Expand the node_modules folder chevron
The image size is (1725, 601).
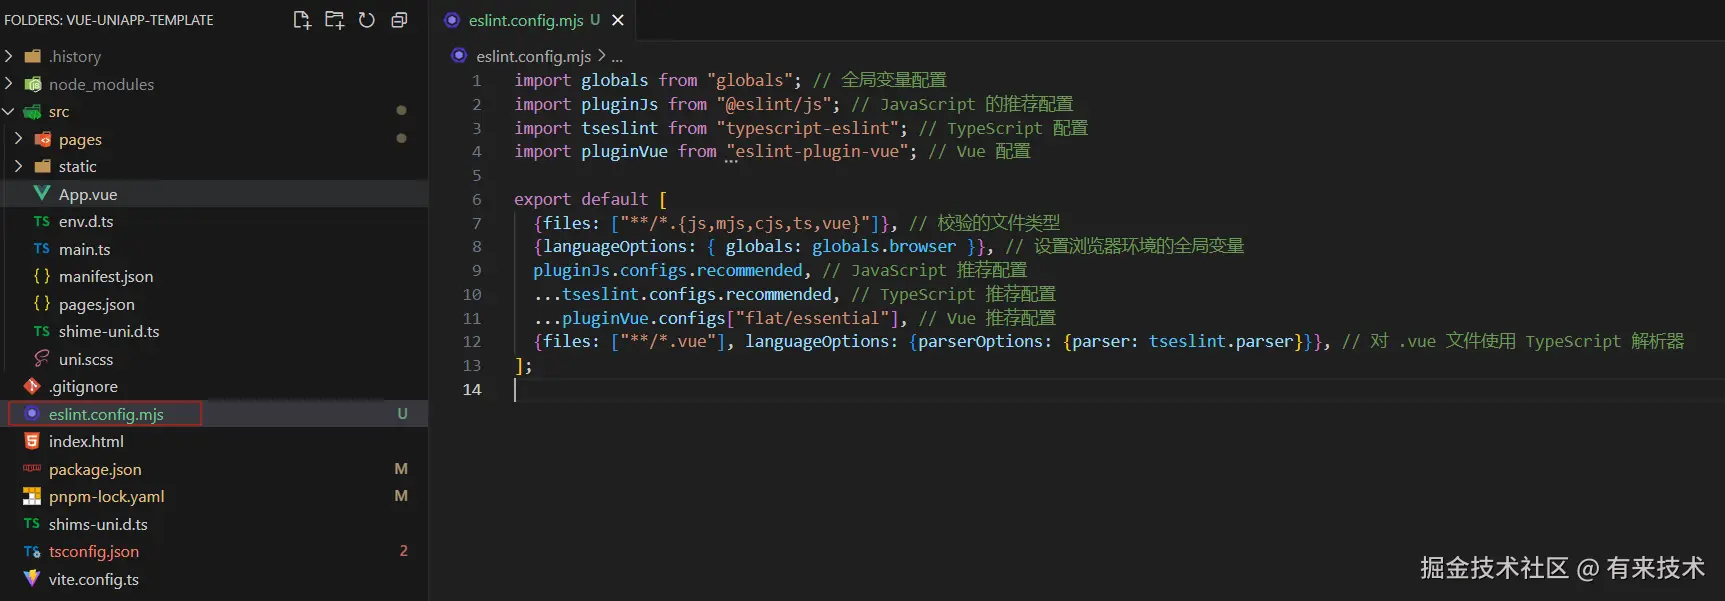point(9,84)
